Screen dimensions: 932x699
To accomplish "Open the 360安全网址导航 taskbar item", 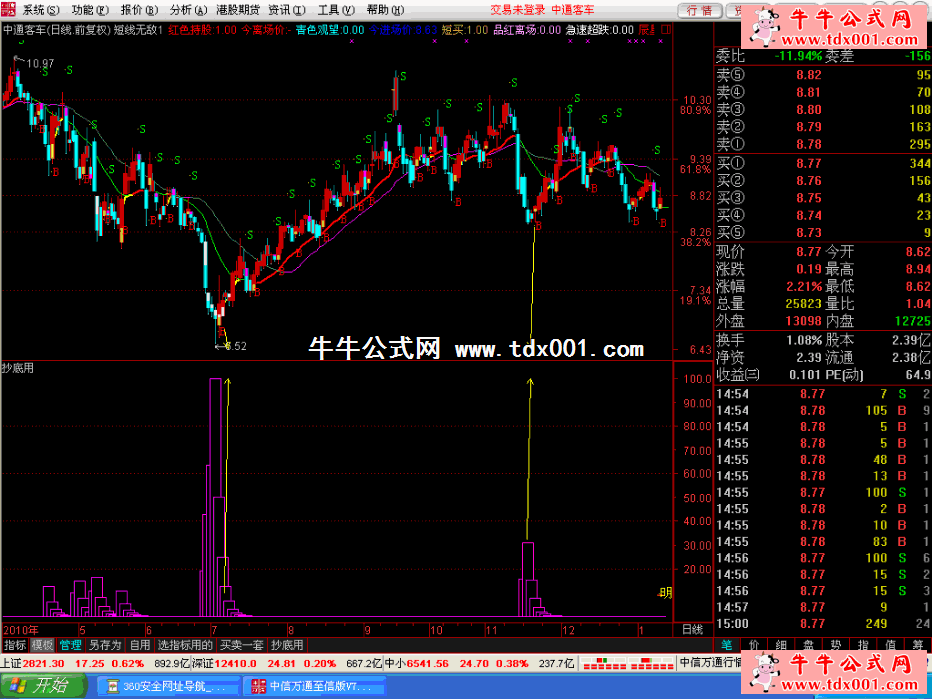I will point(169,687).
